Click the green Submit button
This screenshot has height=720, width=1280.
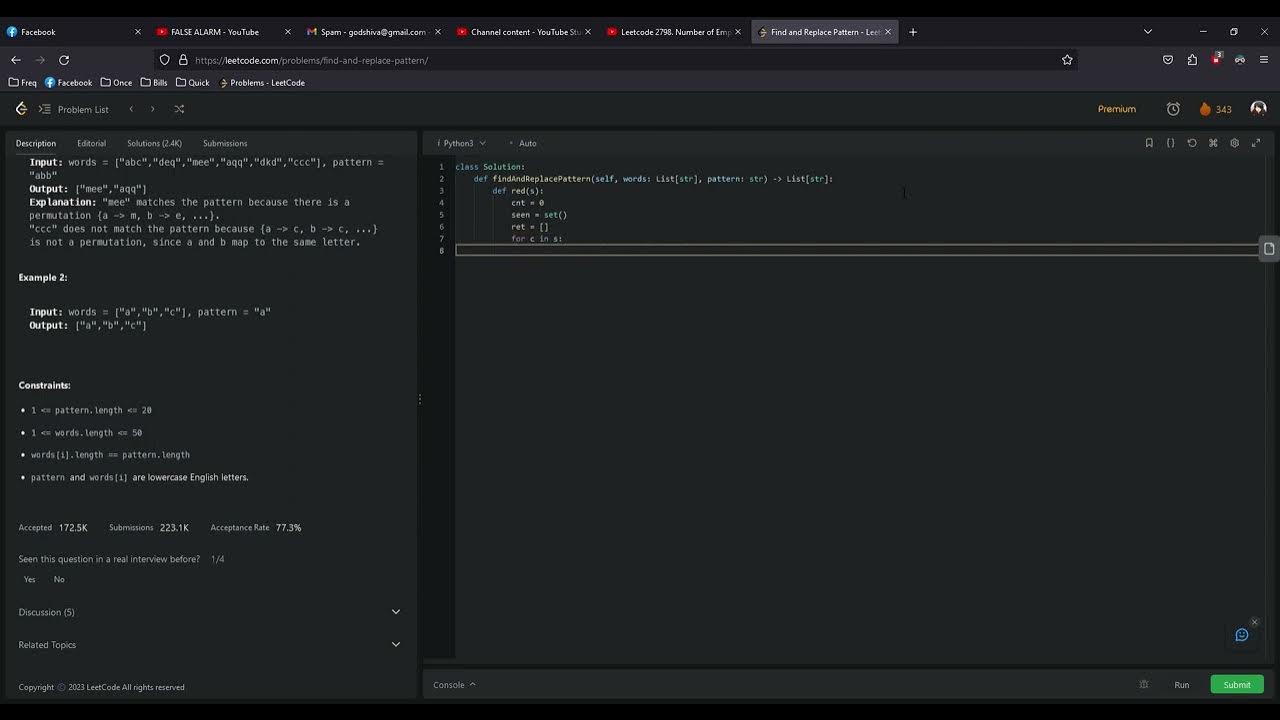coord(1237,685)
